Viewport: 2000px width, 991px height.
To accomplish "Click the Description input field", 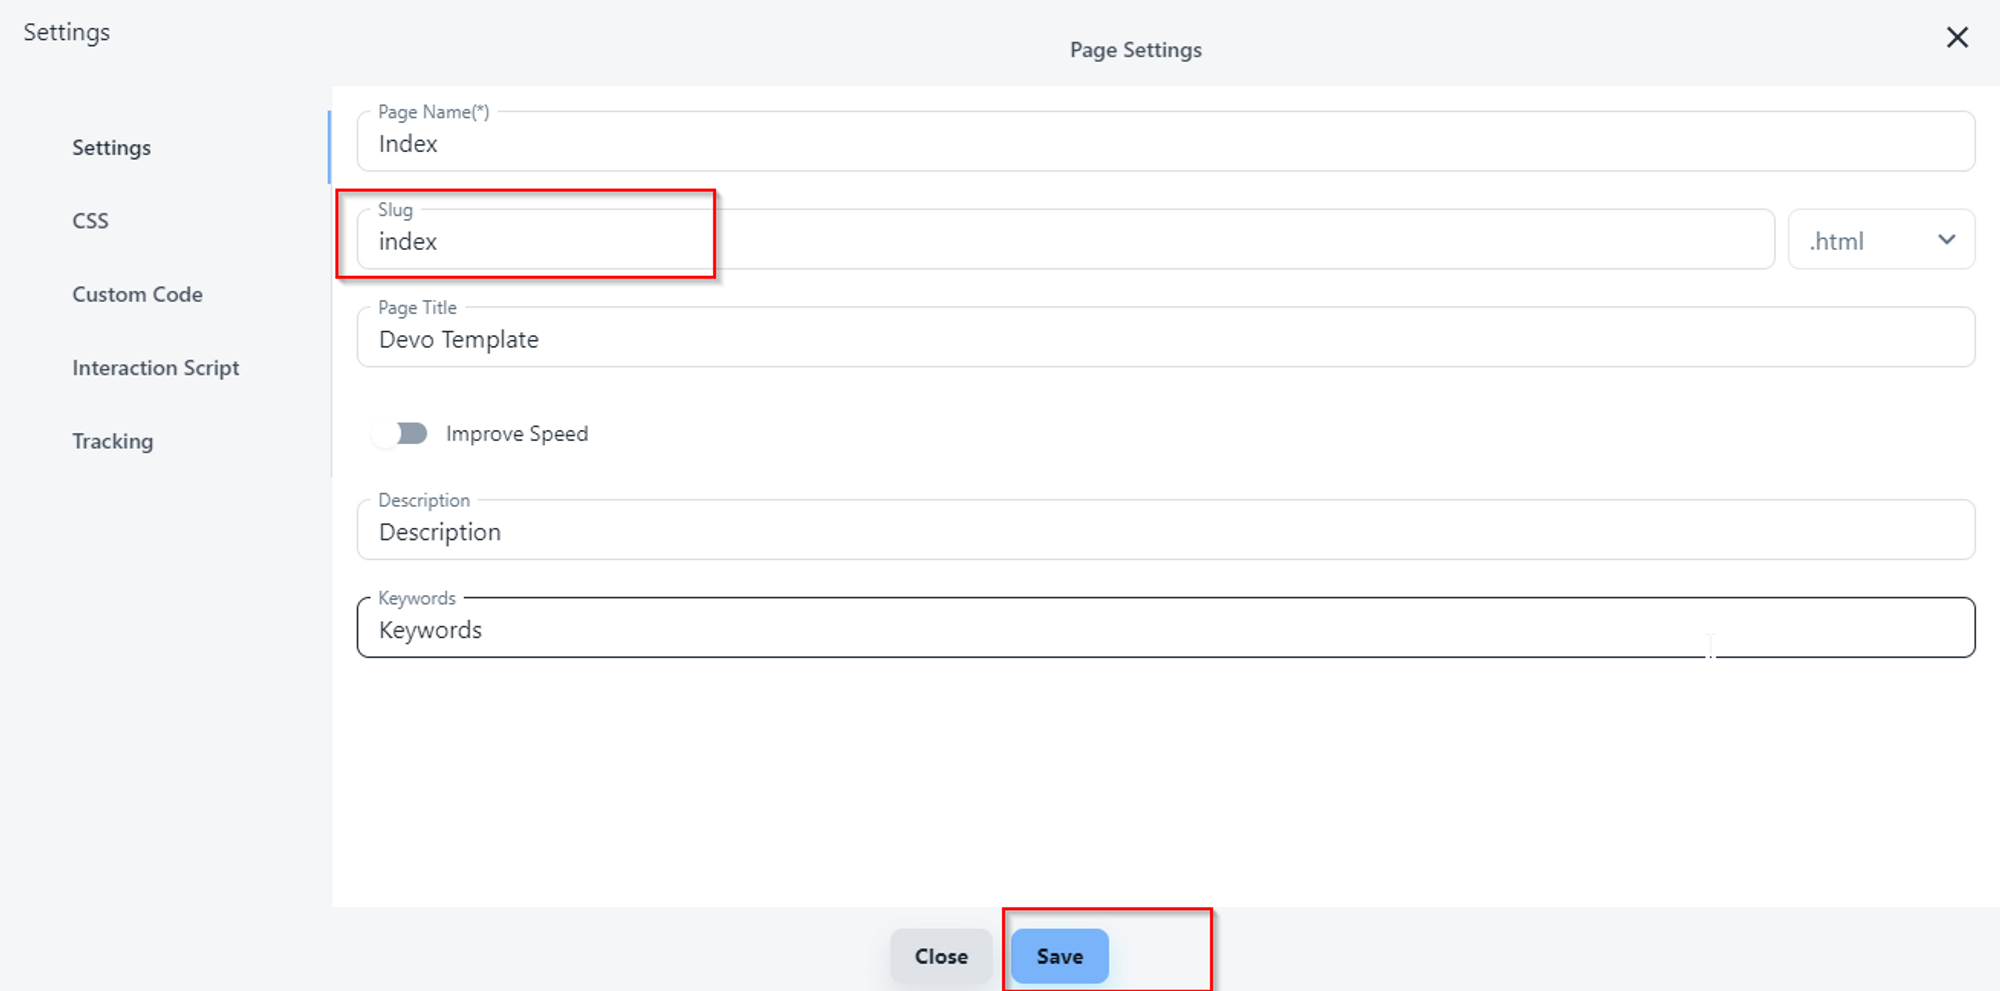I will (x=1165, y=532).
